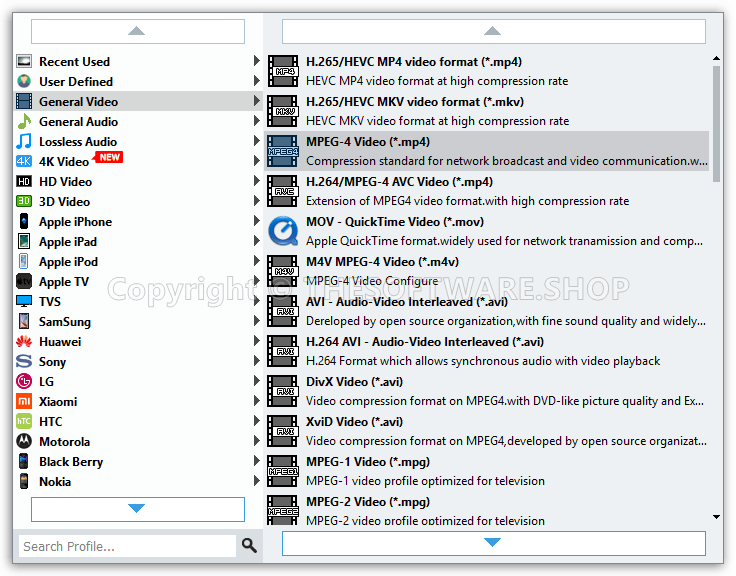Click the Search Profile input field
Viewport: 736px width, 576px height.
(x=127, y=546)
